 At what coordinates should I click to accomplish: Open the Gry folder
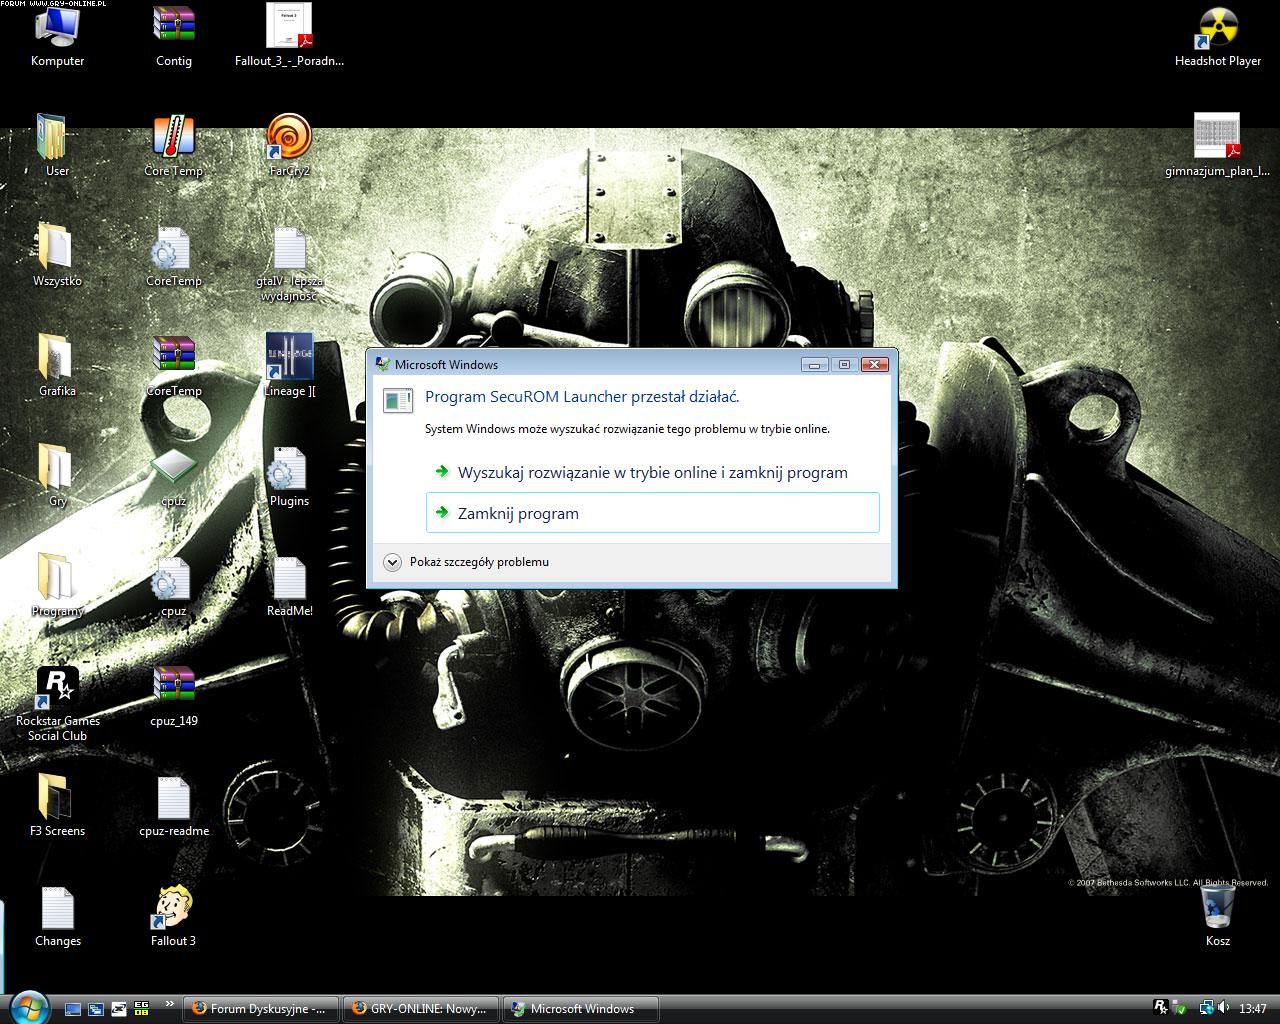[57, 476]
